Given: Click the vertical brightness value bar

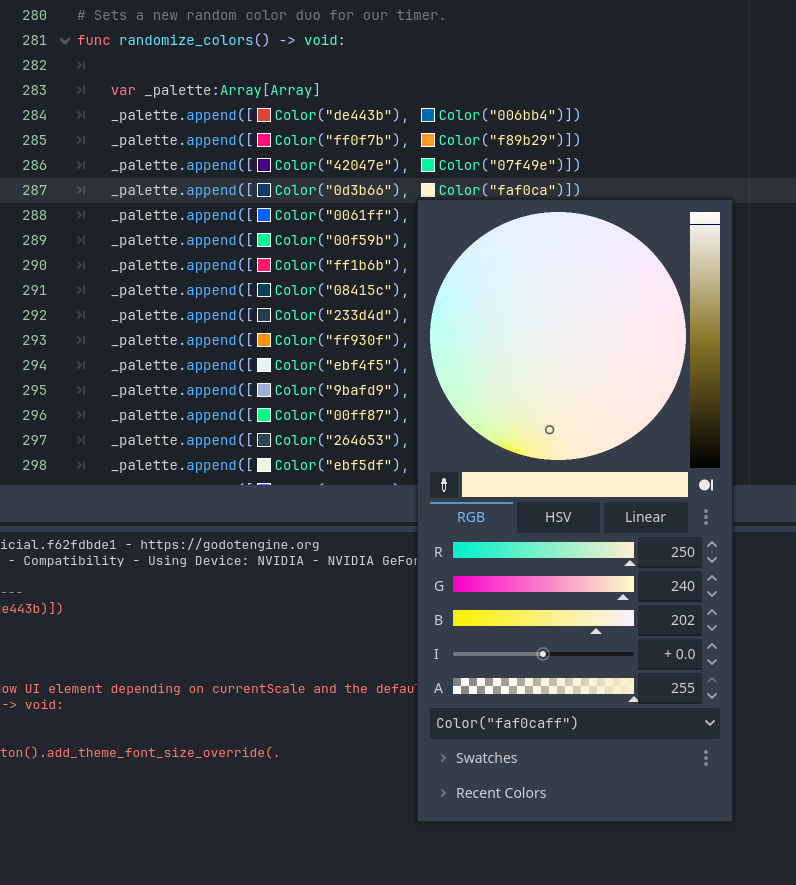Looking at the screenshot, I should [x=705, y=340].
